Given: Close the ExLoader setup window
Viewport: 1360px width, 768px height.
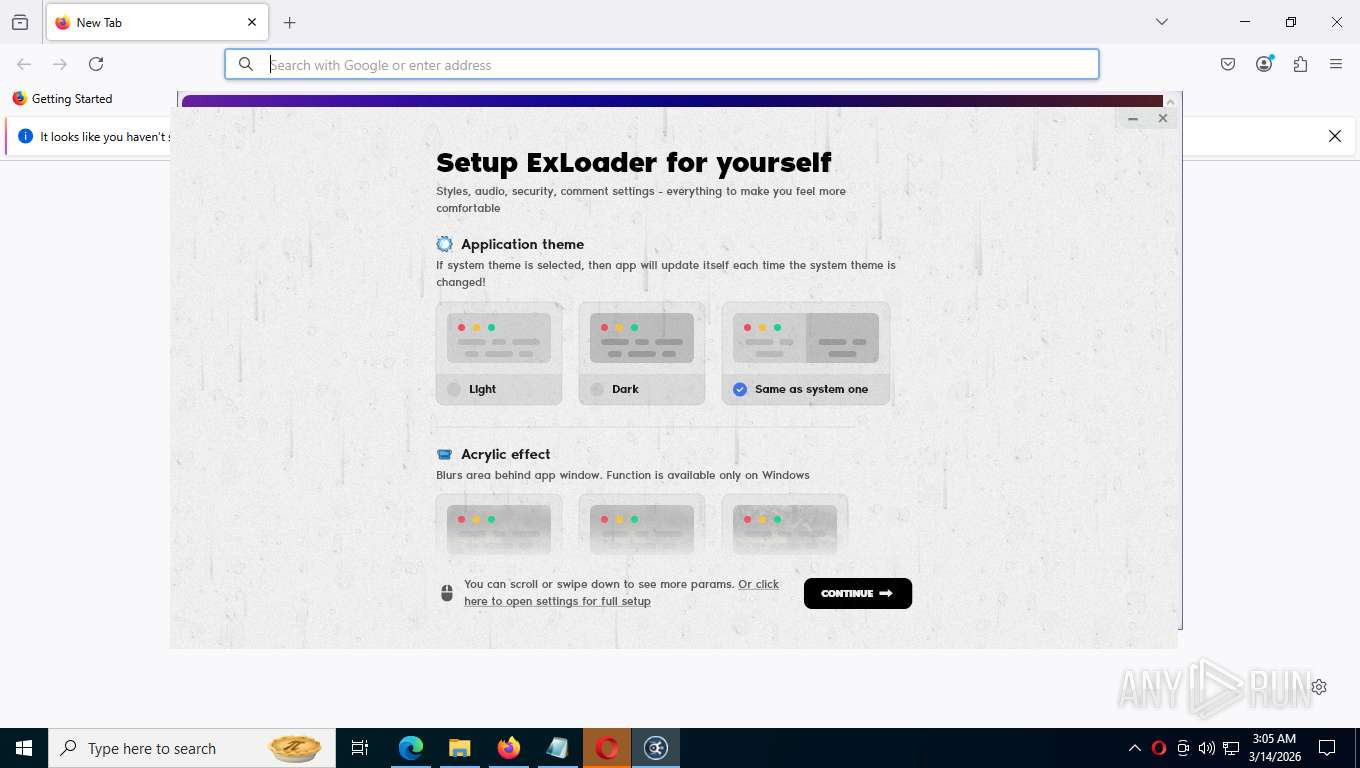Looking at the screenshot, I should (x=1162, y=118).
